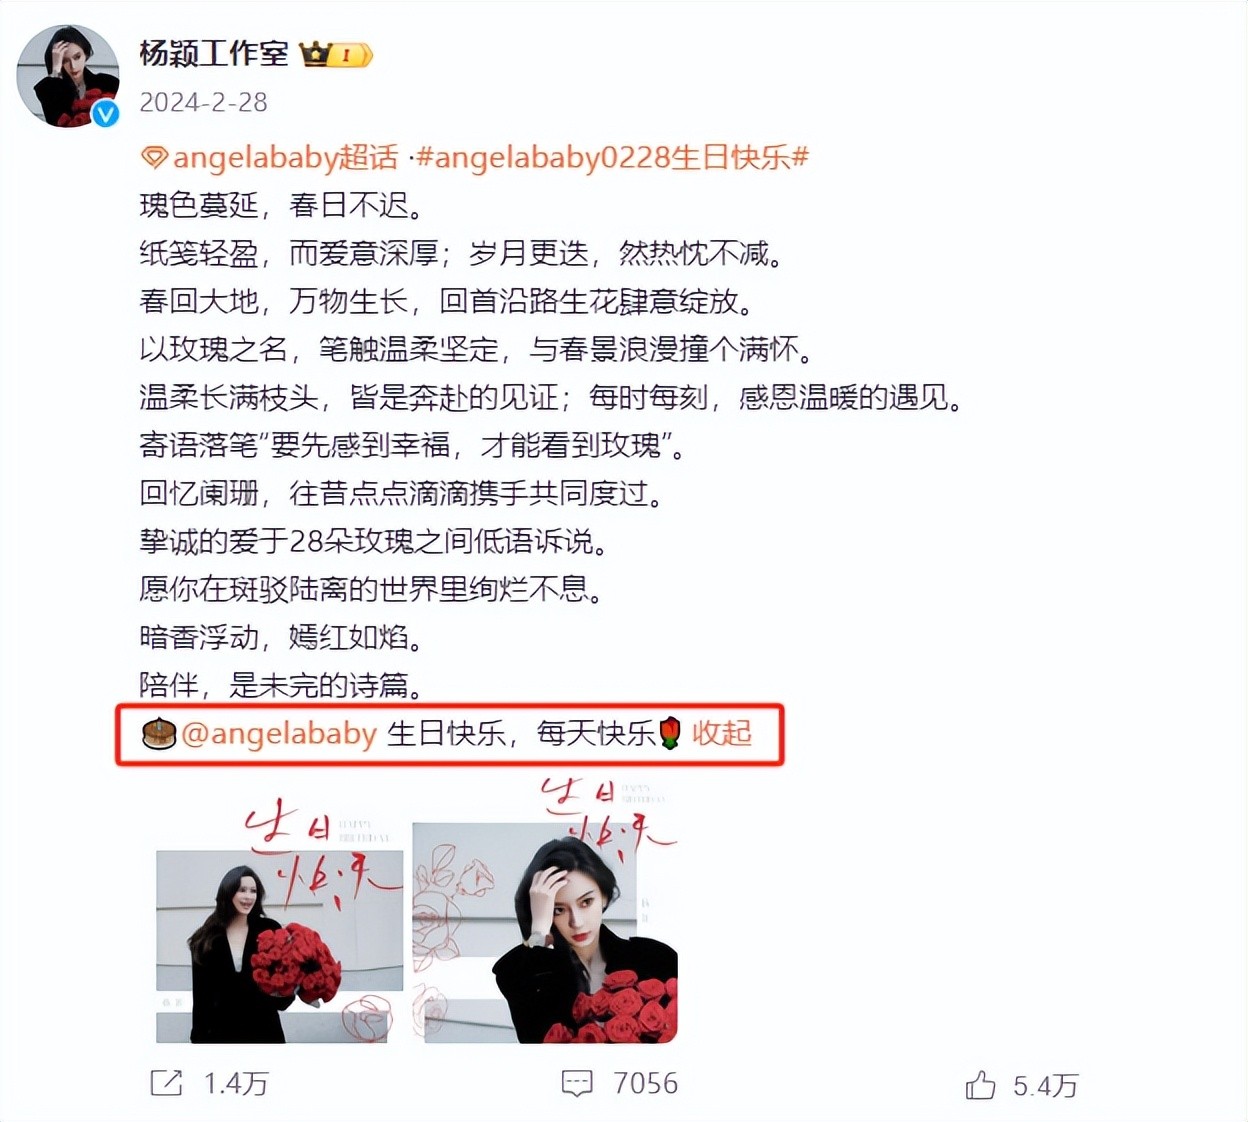Click the 5.4万 like count
1248x1122 pixels.
(x=1045, y=1086)
